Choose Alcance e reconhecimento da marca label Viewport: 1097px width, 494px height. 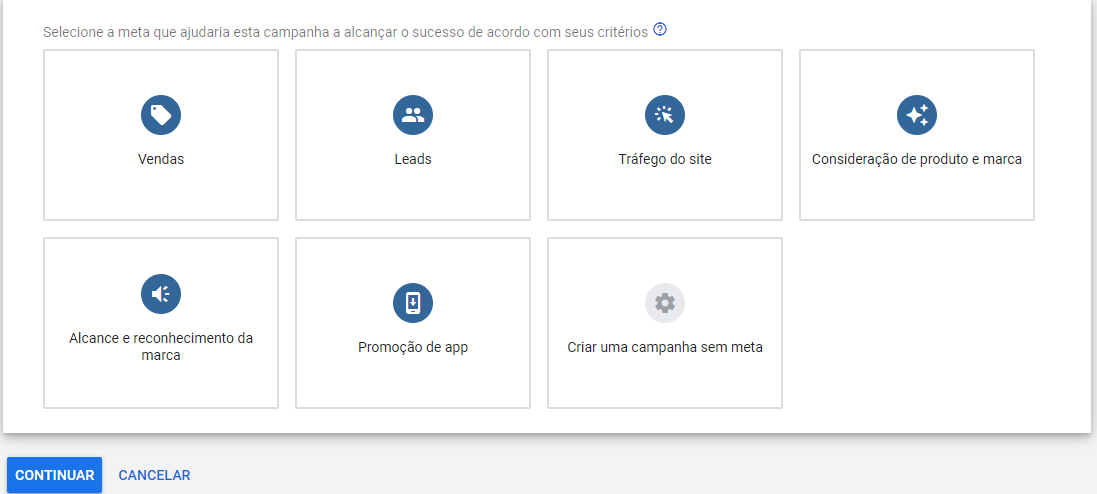click(x=161, y=346)
